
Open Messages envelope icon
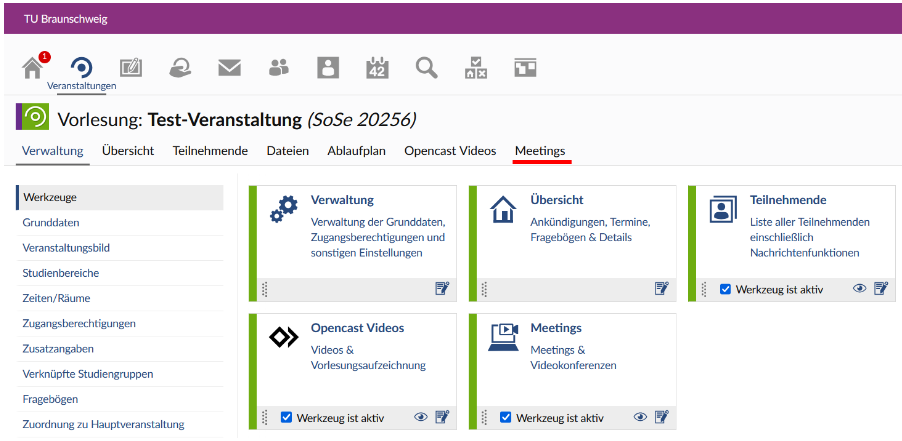(230, 68)
